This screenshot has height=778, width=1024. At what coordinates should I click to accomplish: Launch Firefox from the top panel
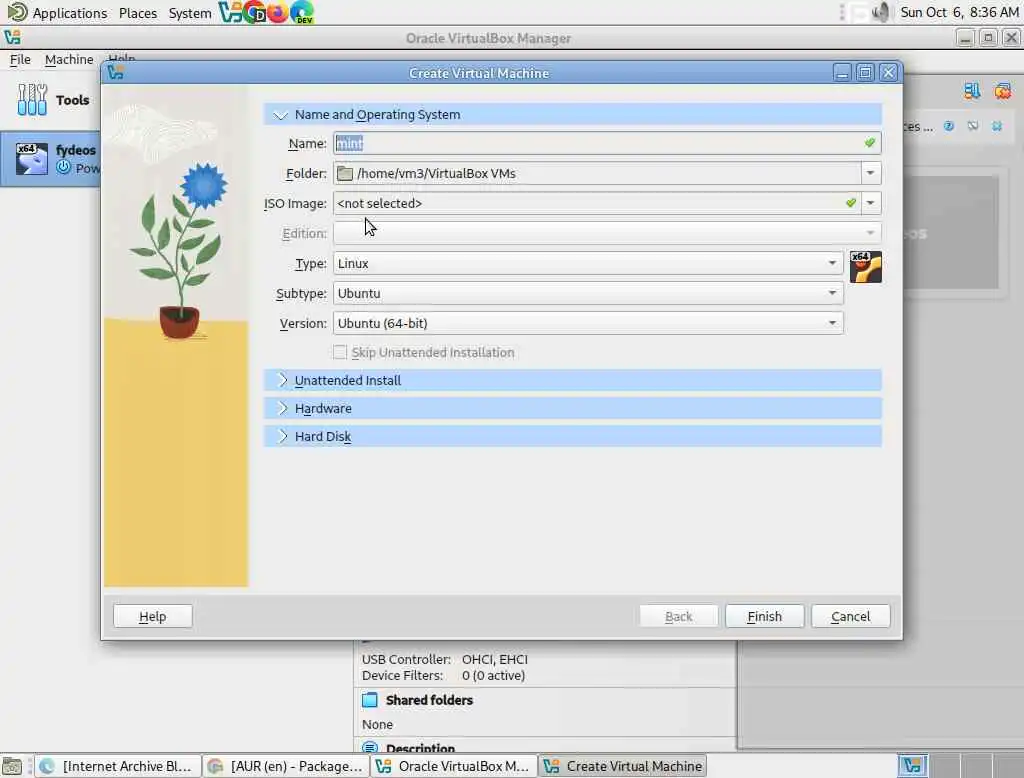pos(278,12)
